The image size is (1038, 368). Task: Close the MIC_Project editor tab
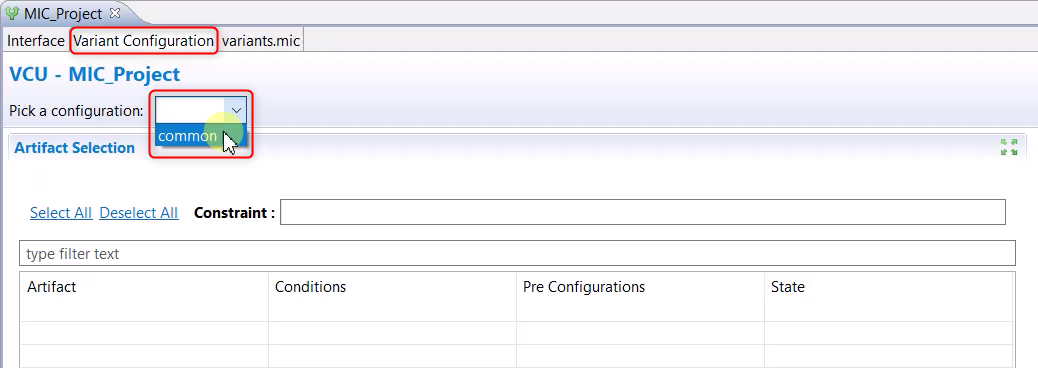[x=115, y=13]
